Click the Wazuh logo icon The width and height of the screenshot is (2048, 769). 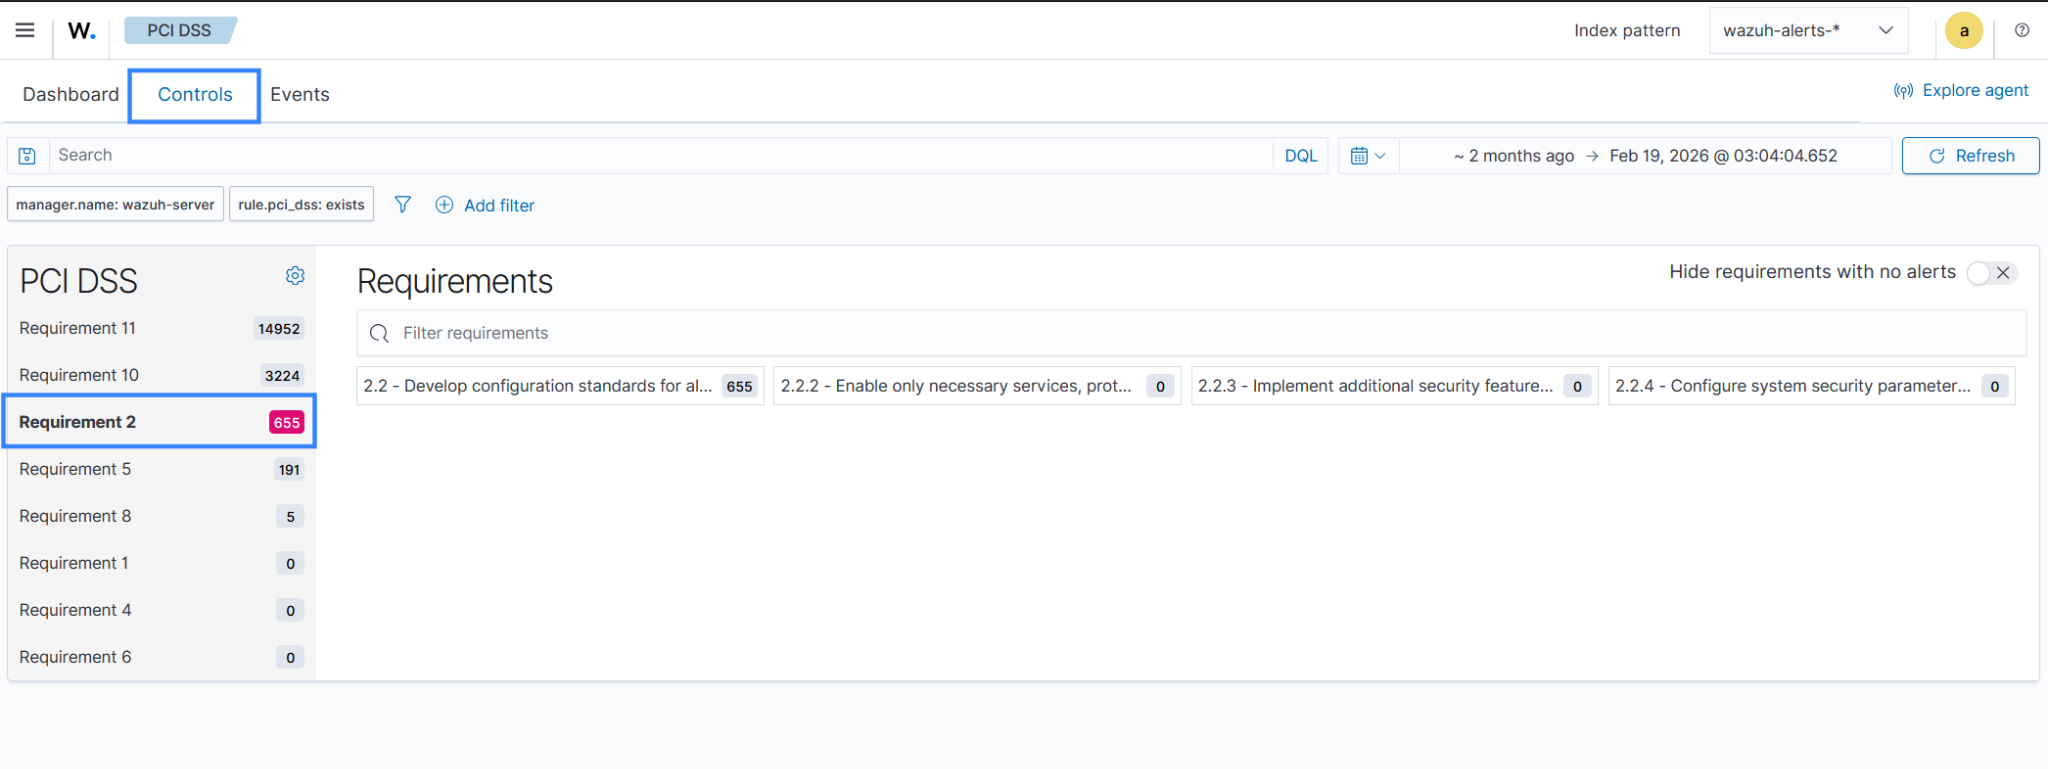tap(81, 31)
